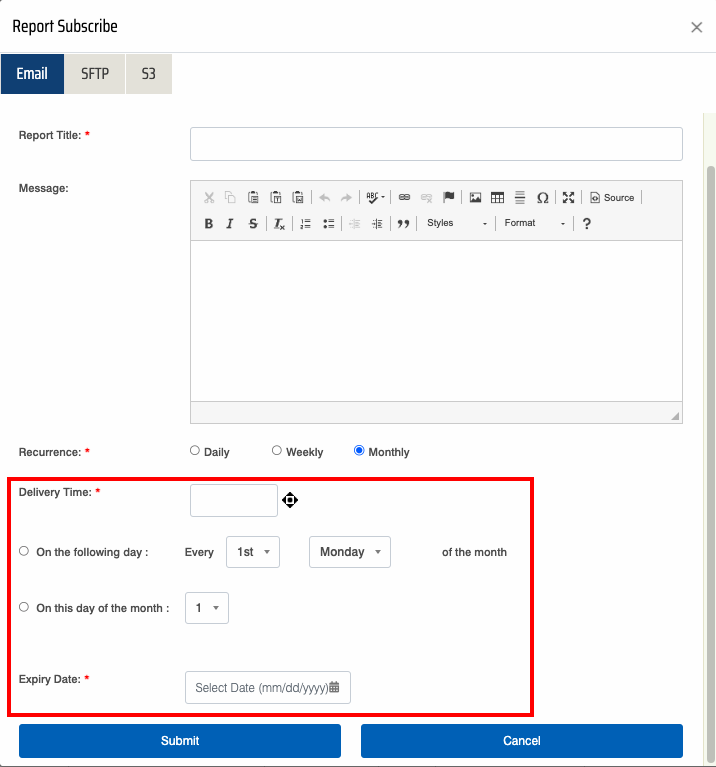Choose the 'On the following day' option
716x767 pixels.
tap(24, 551)
